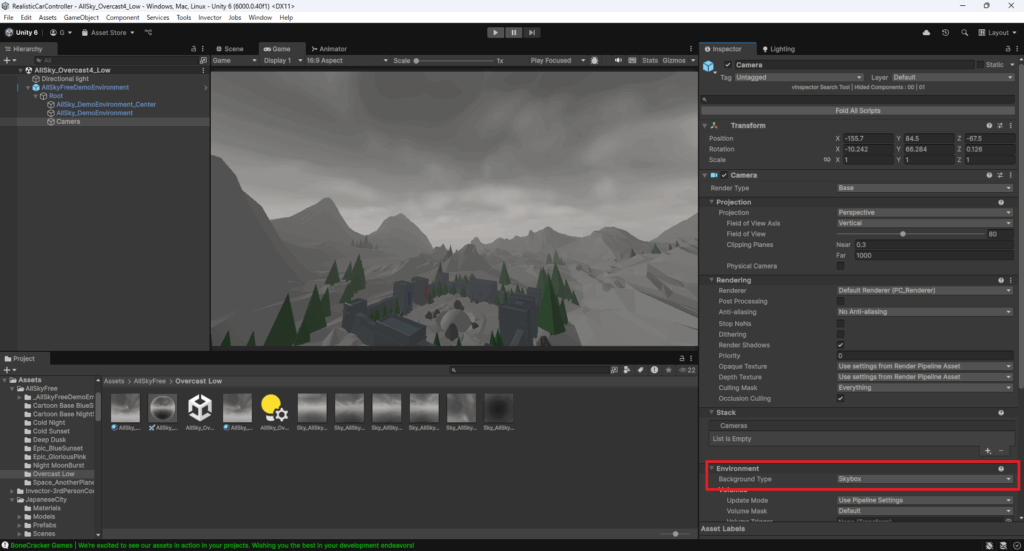Click the bug icon next to Play Focused
Image resolution: width=1024 pixels, height=551 pixels.
pos(594,60)
